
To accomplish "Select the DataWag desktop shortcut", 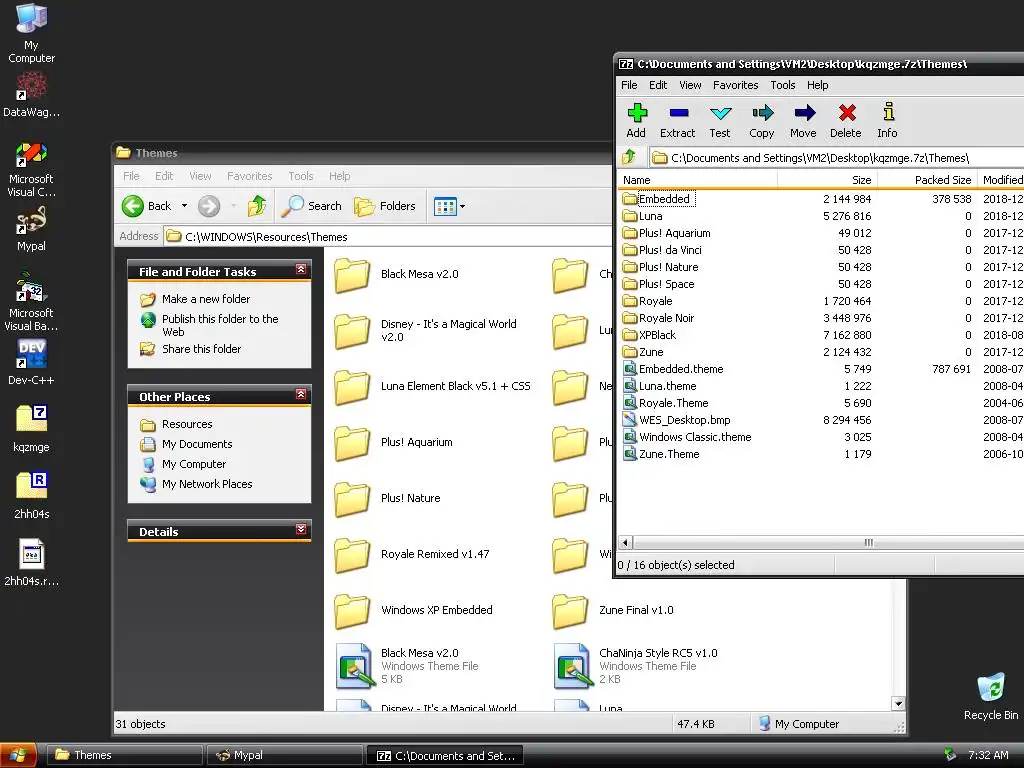I will click(31, 95).
